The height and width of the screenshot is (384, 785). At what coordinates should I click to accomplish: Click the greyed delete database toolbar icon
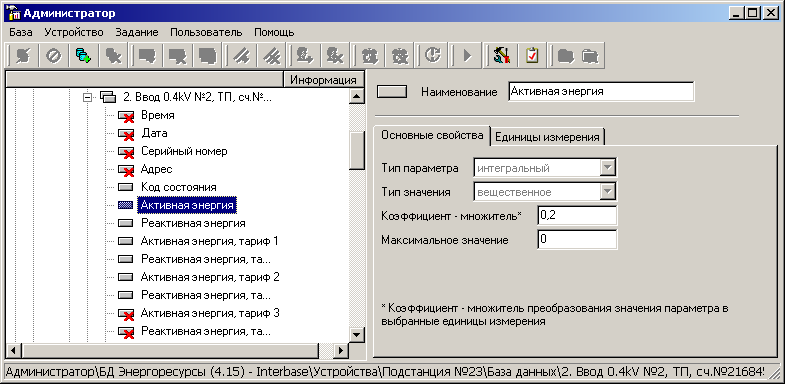click(x=114, y=56)
